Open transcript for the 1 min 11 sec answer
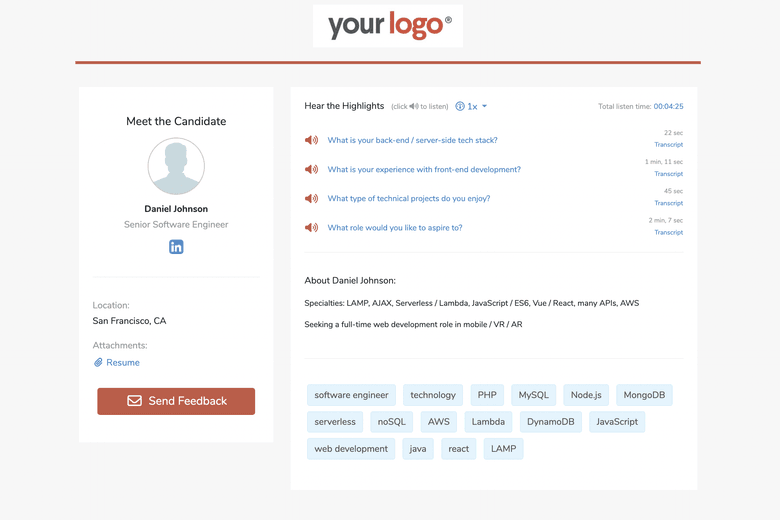780x520 pixels. 668,174
